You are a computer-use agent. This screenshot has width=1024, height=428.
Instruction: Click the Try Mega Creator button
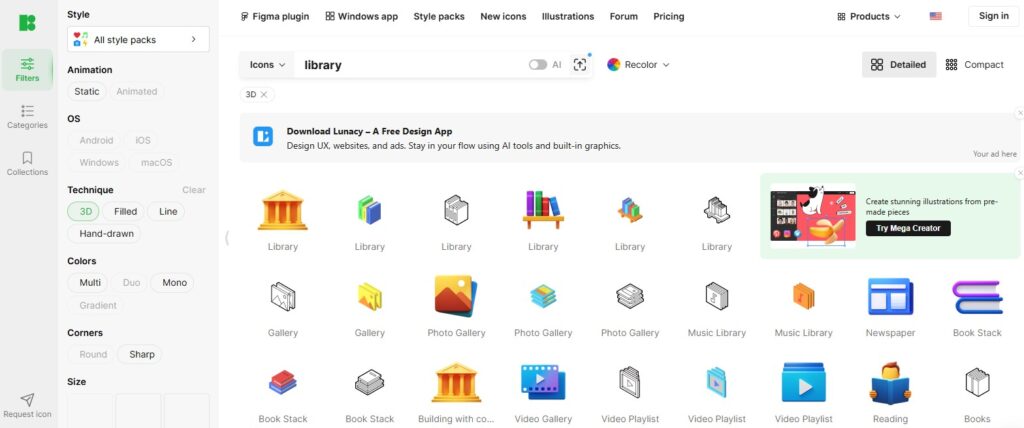pyautogui.click(x=908, y=228)
